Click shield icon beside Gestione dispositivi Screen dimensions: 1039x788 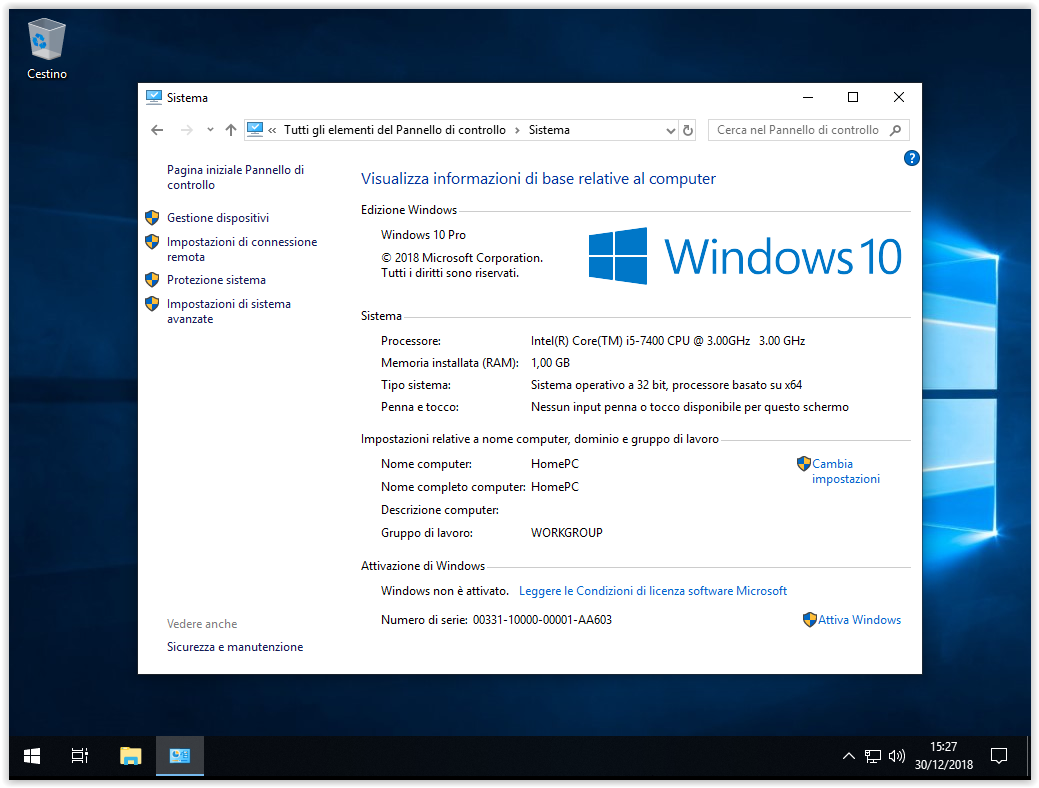pyautogui.click(x=152, y=218)
